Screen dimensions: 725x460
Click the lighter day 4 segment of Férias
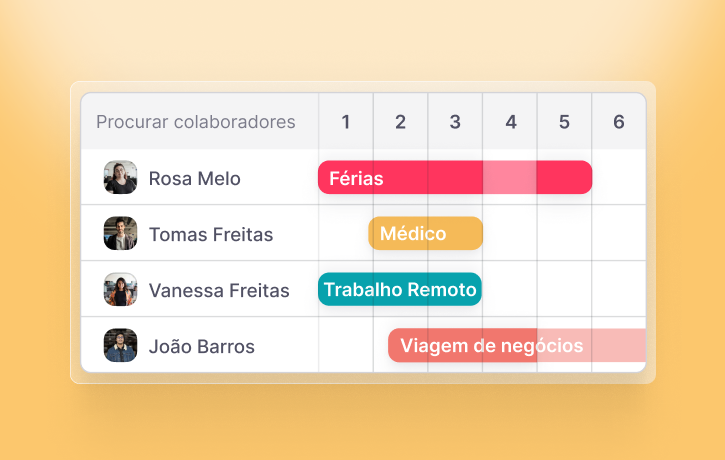[510, 178]
